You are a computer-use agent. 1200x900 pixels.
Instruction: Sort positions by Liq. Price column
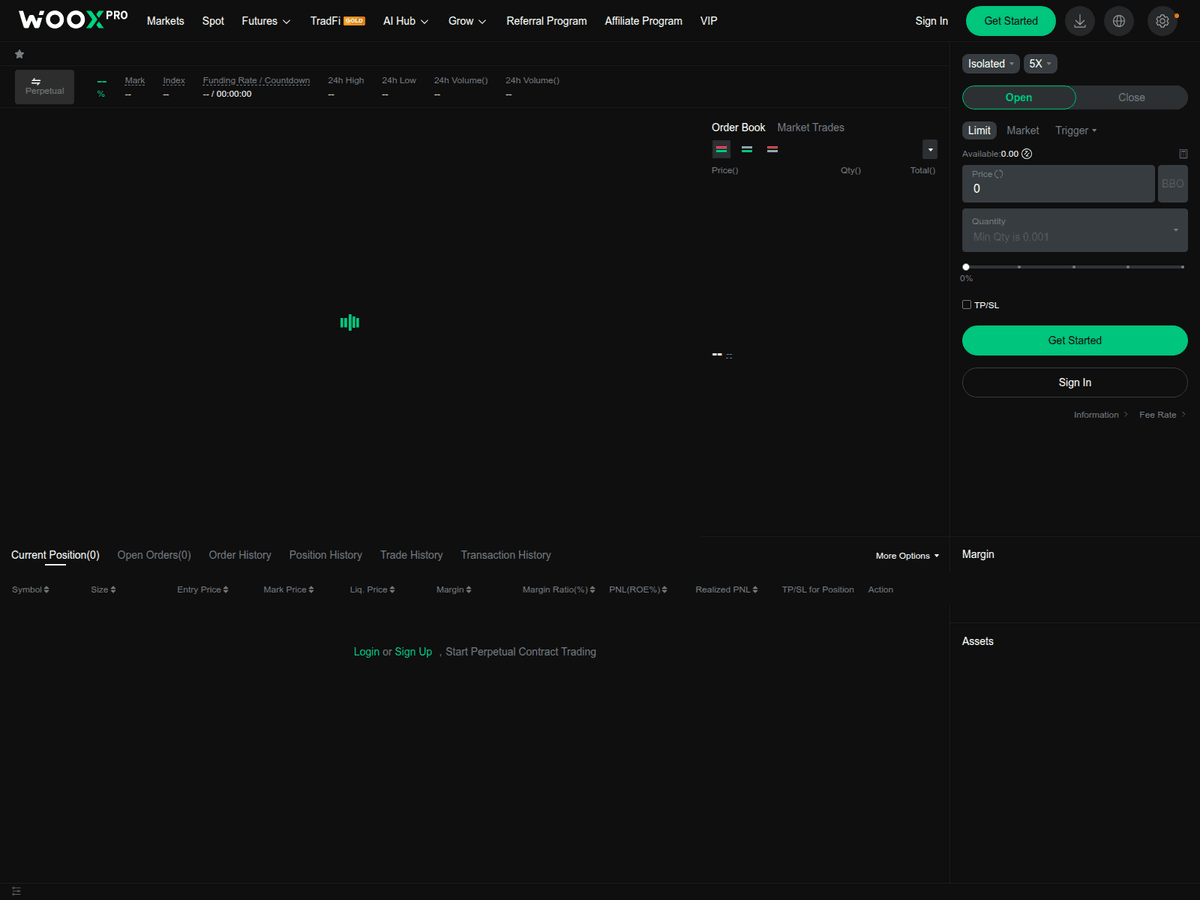[372, 590]
